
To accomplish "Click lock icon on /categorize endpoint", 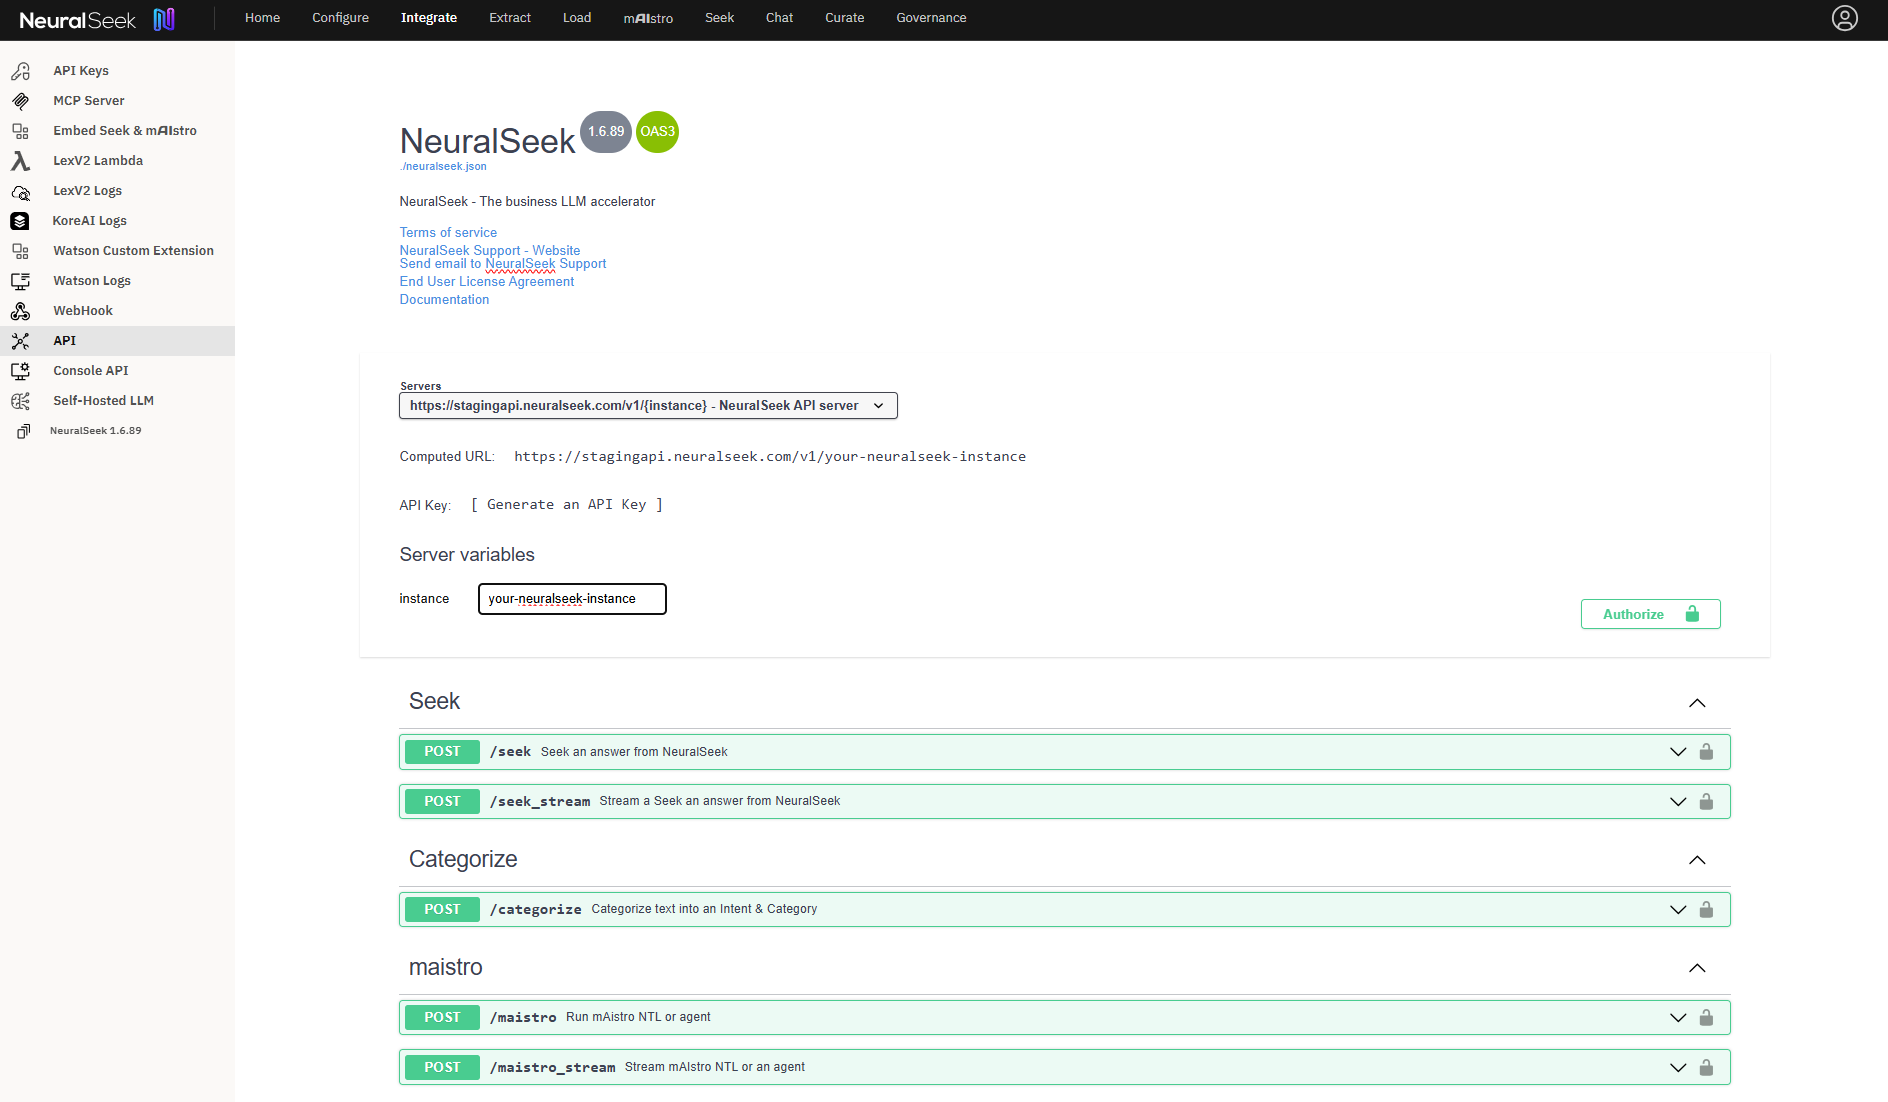I will (x=1706, y=910).
